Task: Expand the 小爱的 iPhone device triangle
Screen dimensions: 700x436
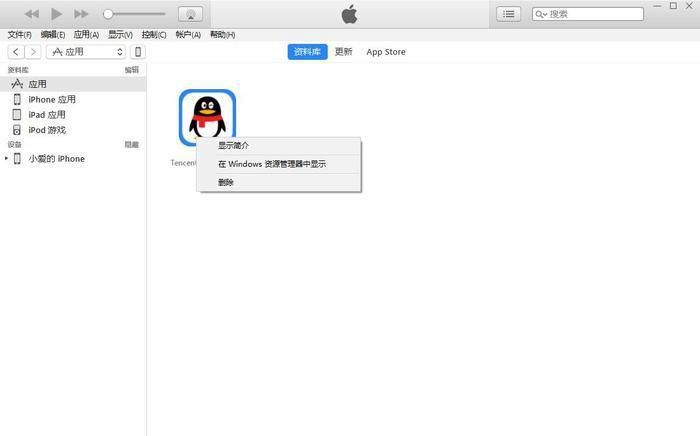Action: (6, 158)
